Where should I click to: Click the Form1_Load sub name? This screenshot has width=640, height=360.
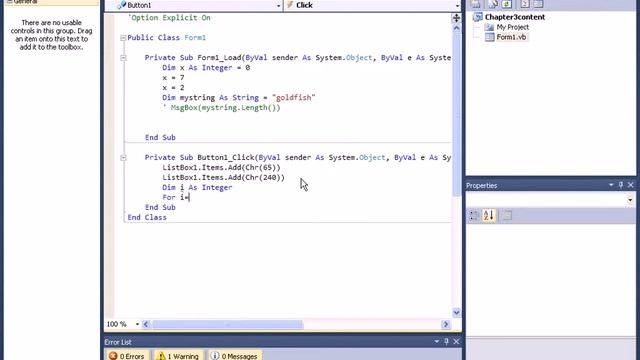219,58
